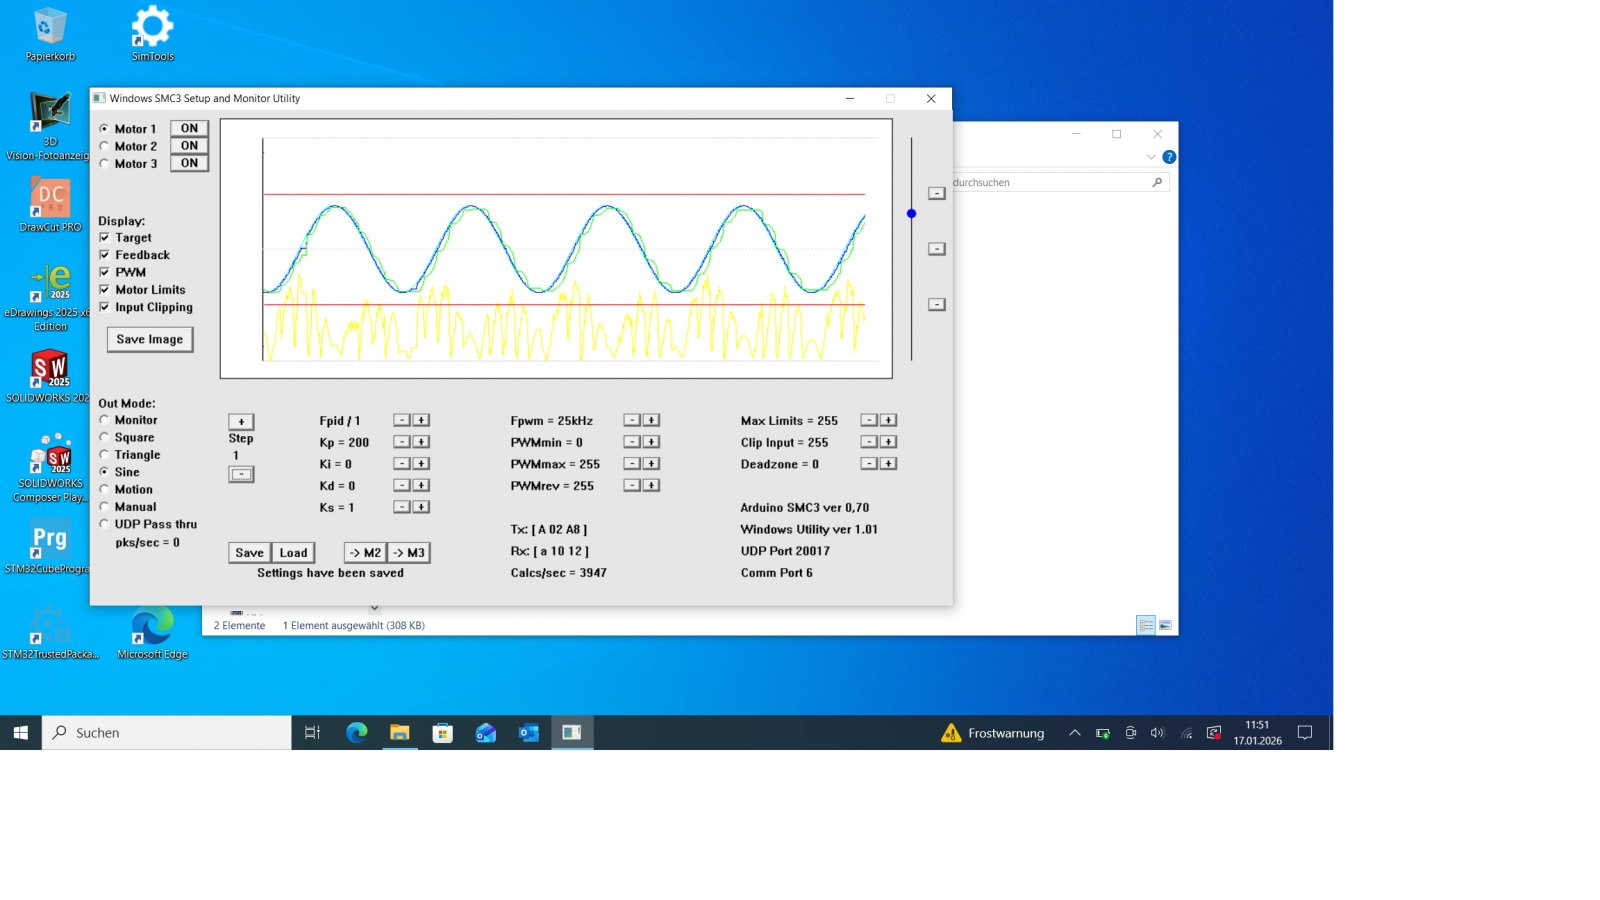Launch SOLIDWORKS 2025 desktop shortcut
Screen dimensions: 1600x900
[x=50, y=374]
